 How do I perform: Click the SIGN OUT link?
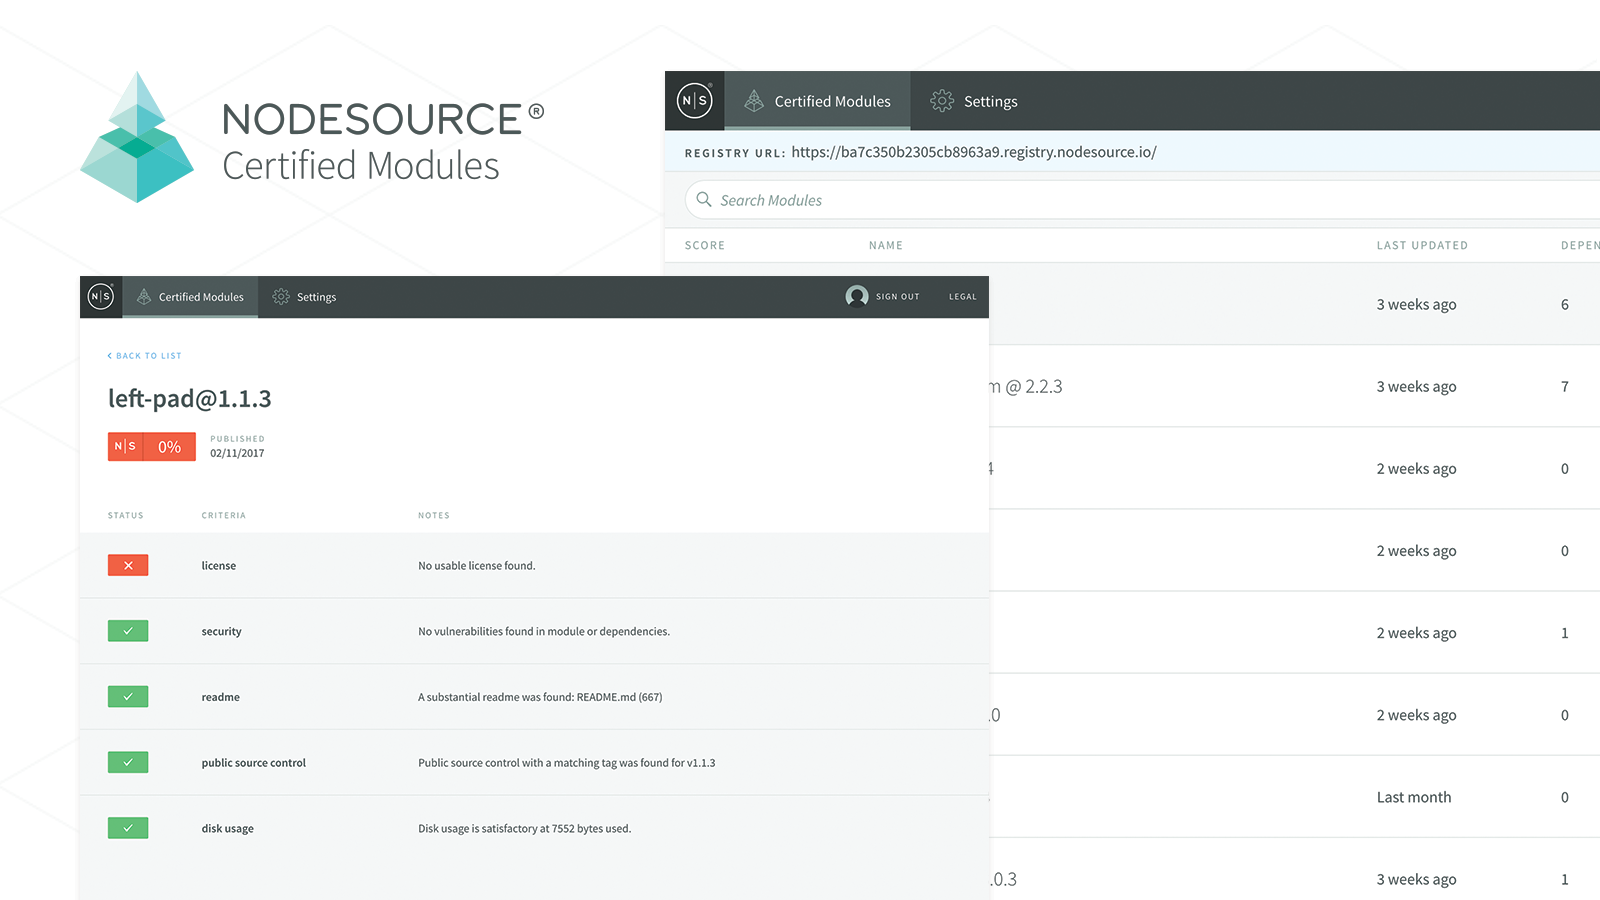tap(898, 297)
